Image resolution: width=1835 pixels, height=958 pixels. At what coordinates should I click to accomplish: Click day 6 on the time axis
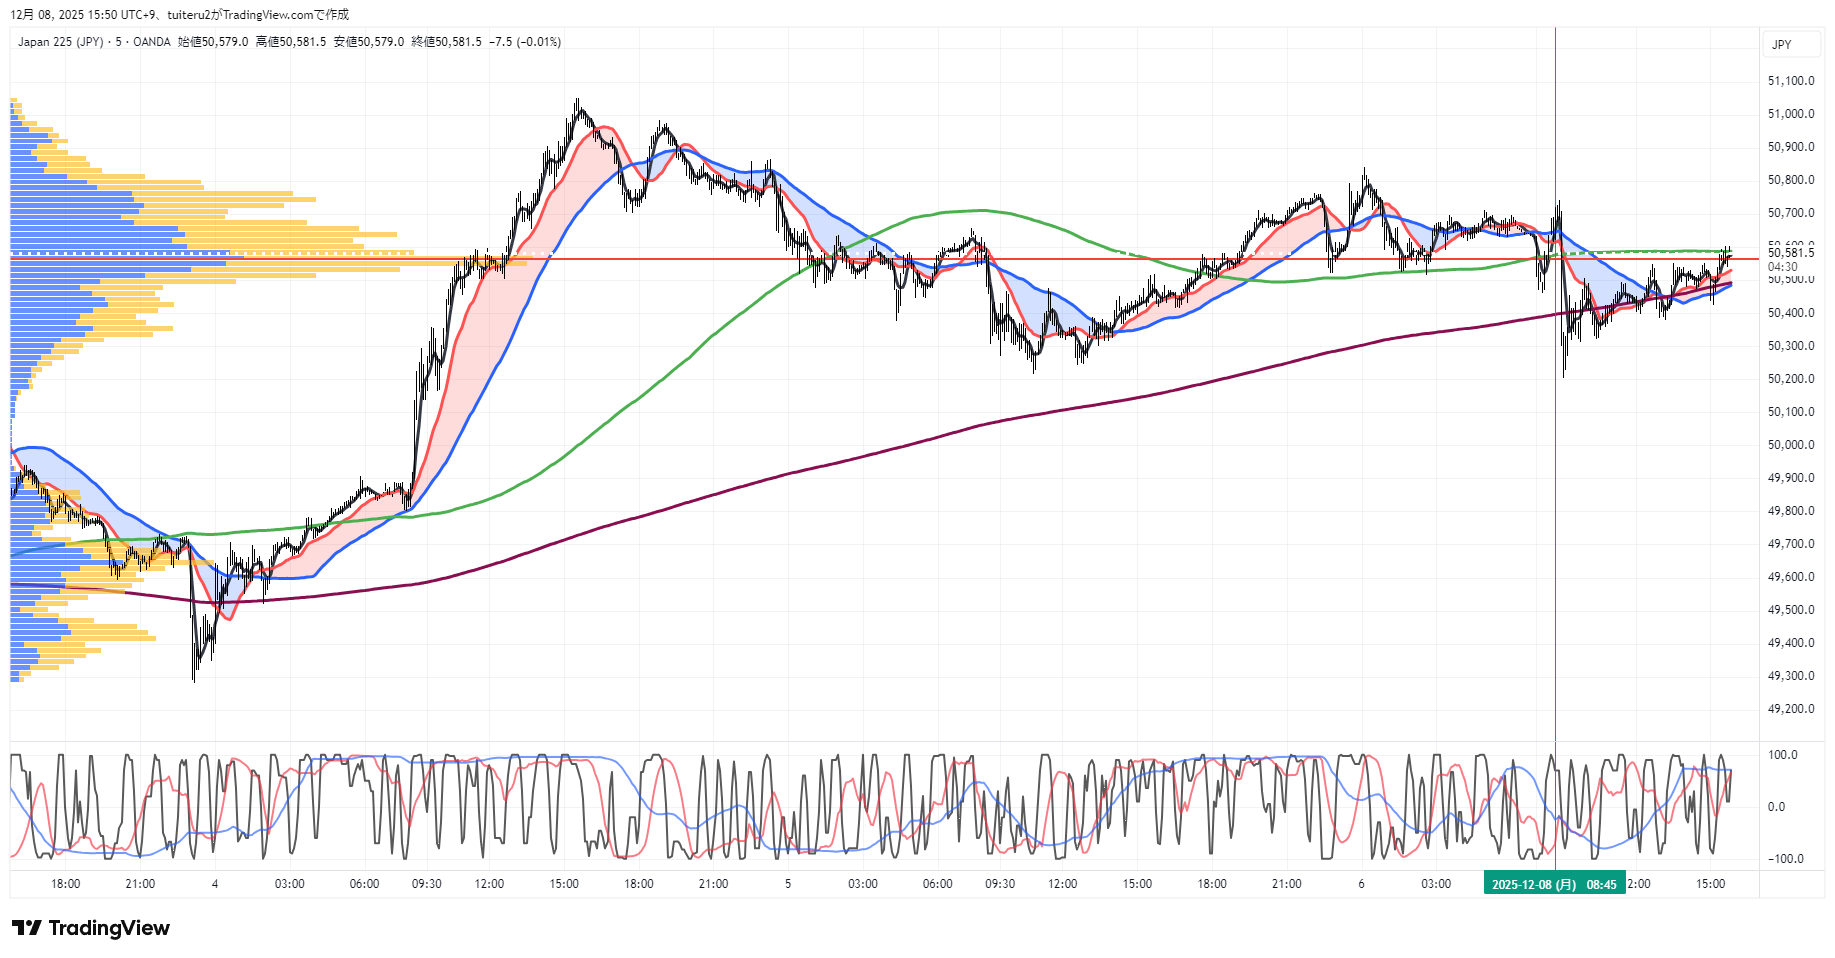point(1361,884)
